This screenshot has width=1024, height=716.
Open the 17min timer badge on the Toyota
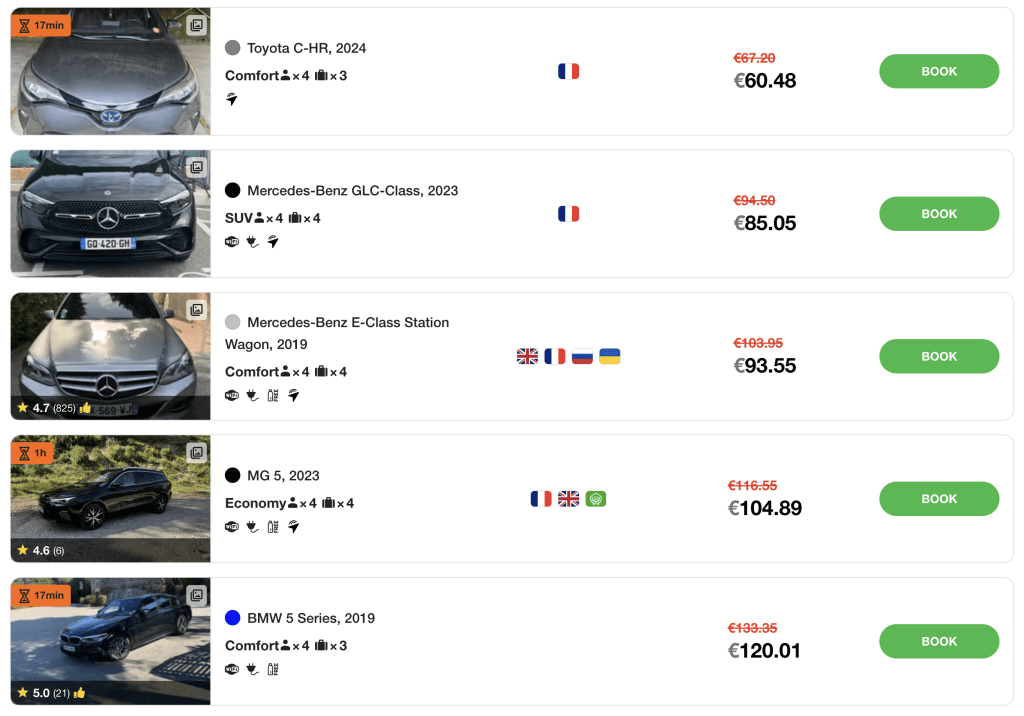tap(41, 24)
